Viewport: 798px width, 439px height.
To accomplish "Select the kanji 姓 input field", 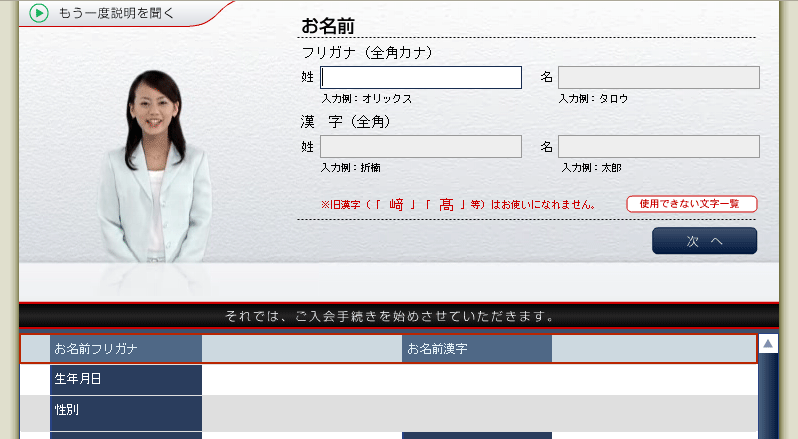I will [x=421, y=147].
